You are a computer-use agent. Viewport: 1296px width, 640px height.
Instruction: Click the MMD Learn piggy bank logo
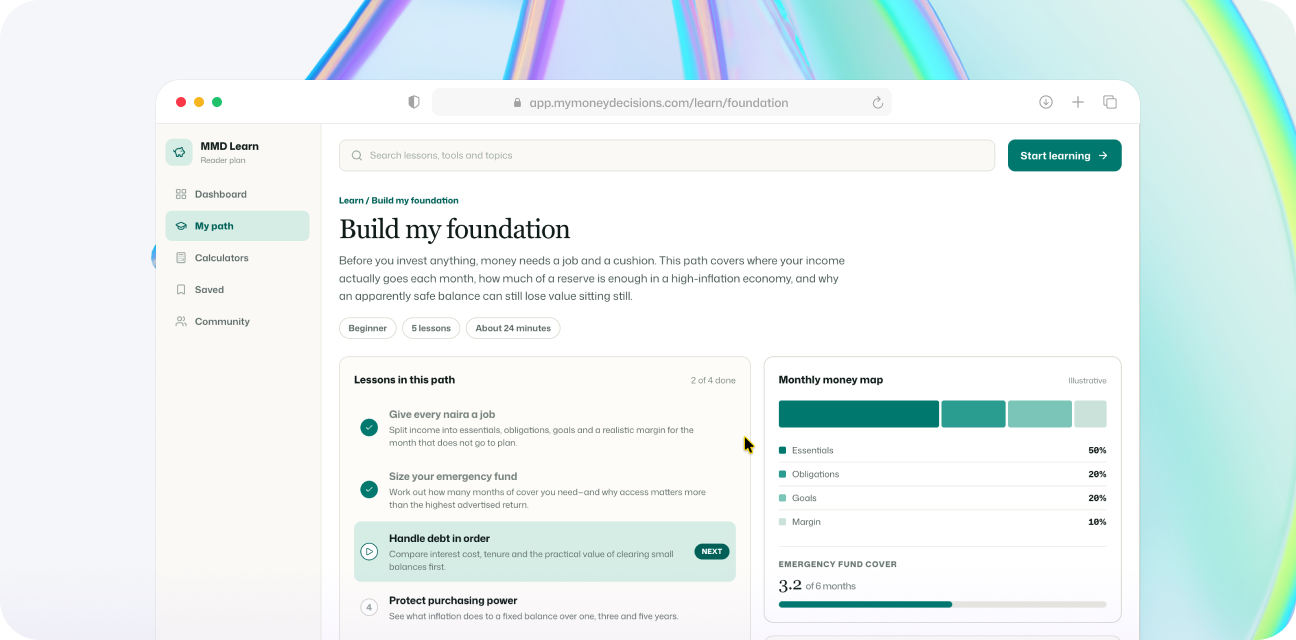click(x=179, y=152)
